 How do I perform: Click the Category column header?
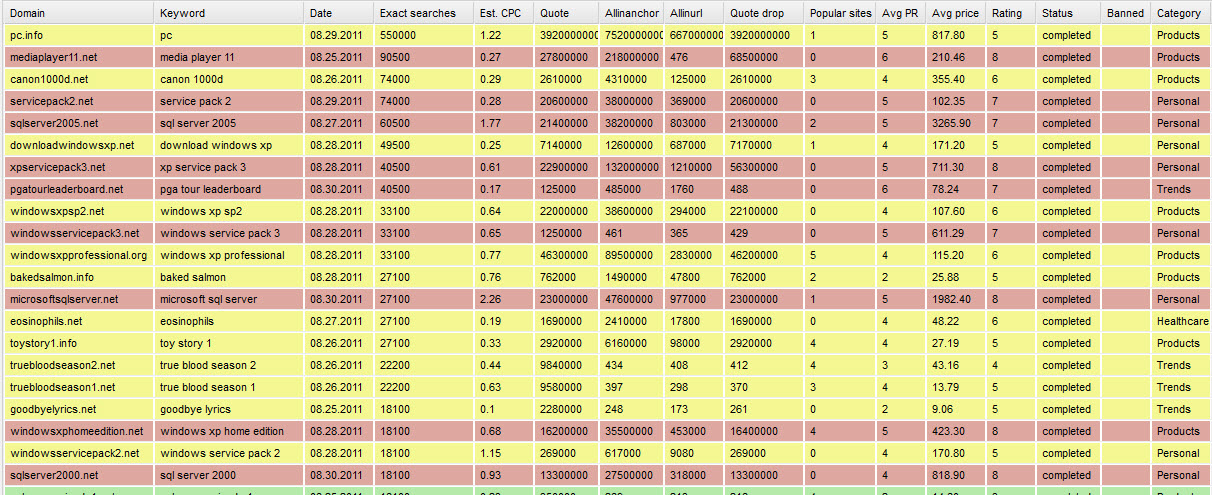click(x=1180, y=13)
